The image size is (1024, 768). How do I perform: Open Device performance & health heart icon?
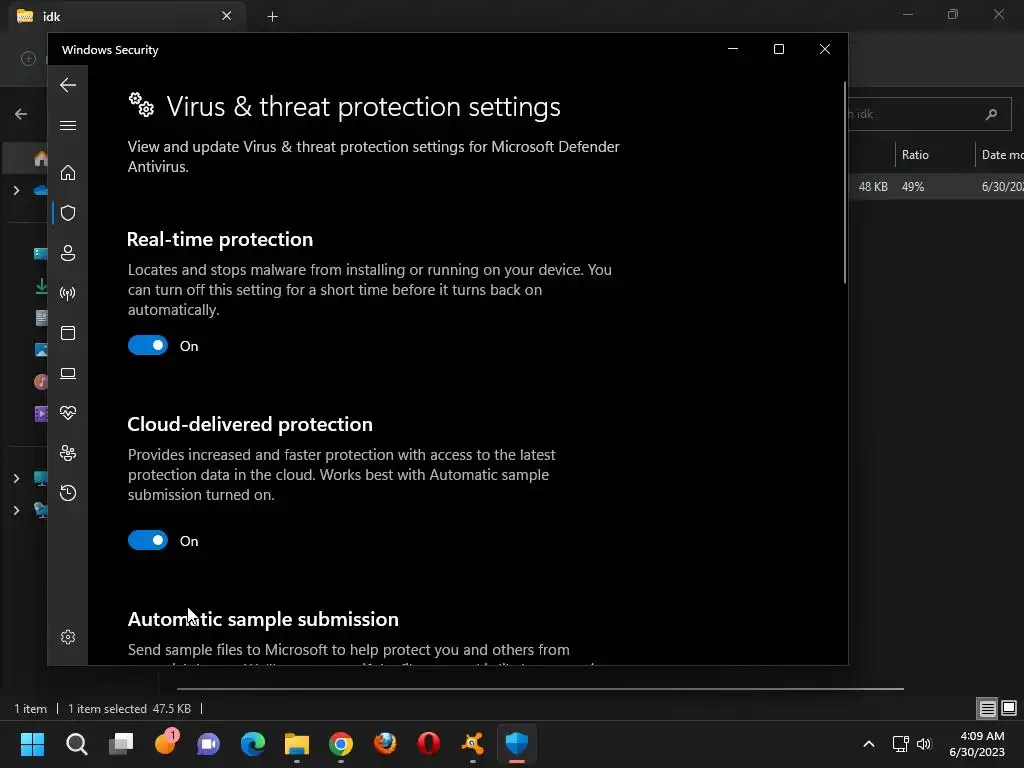[68, 413]
